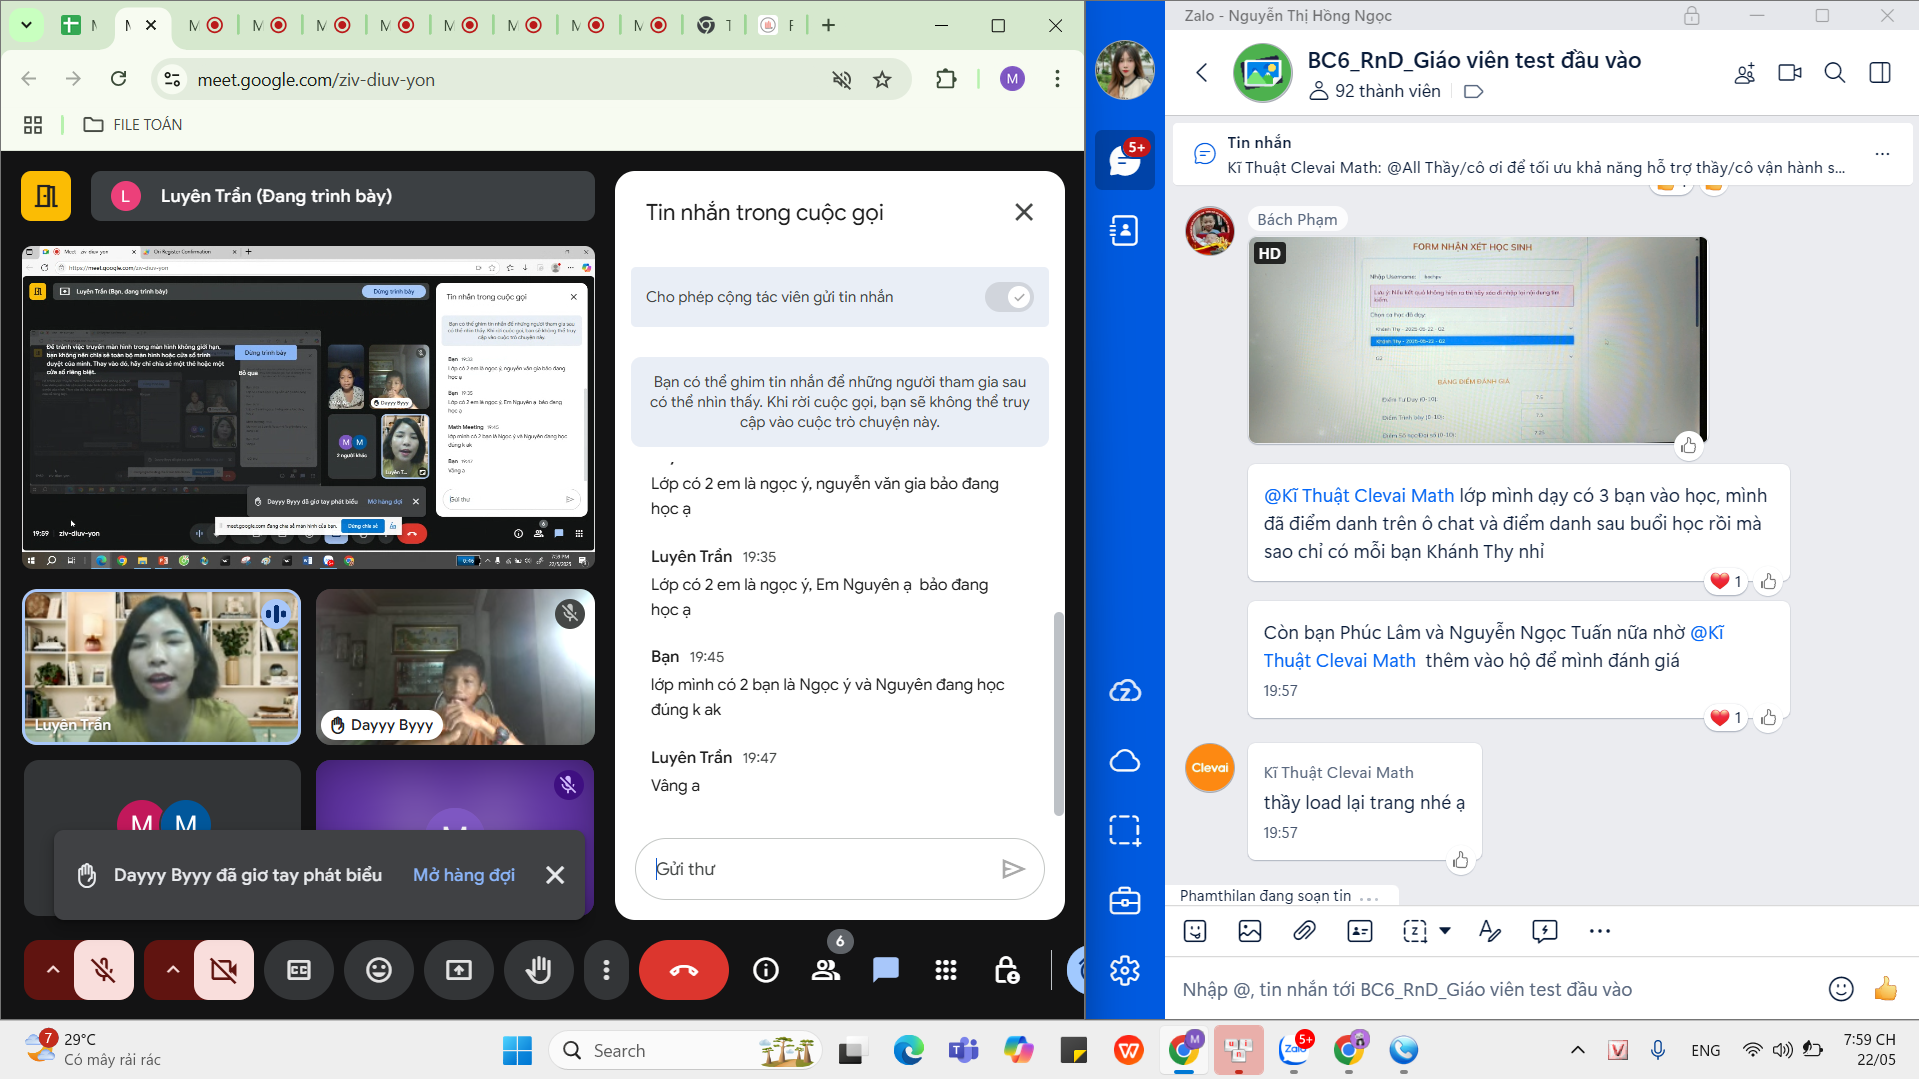Focus the Gửi thư message field

point(820,869)
